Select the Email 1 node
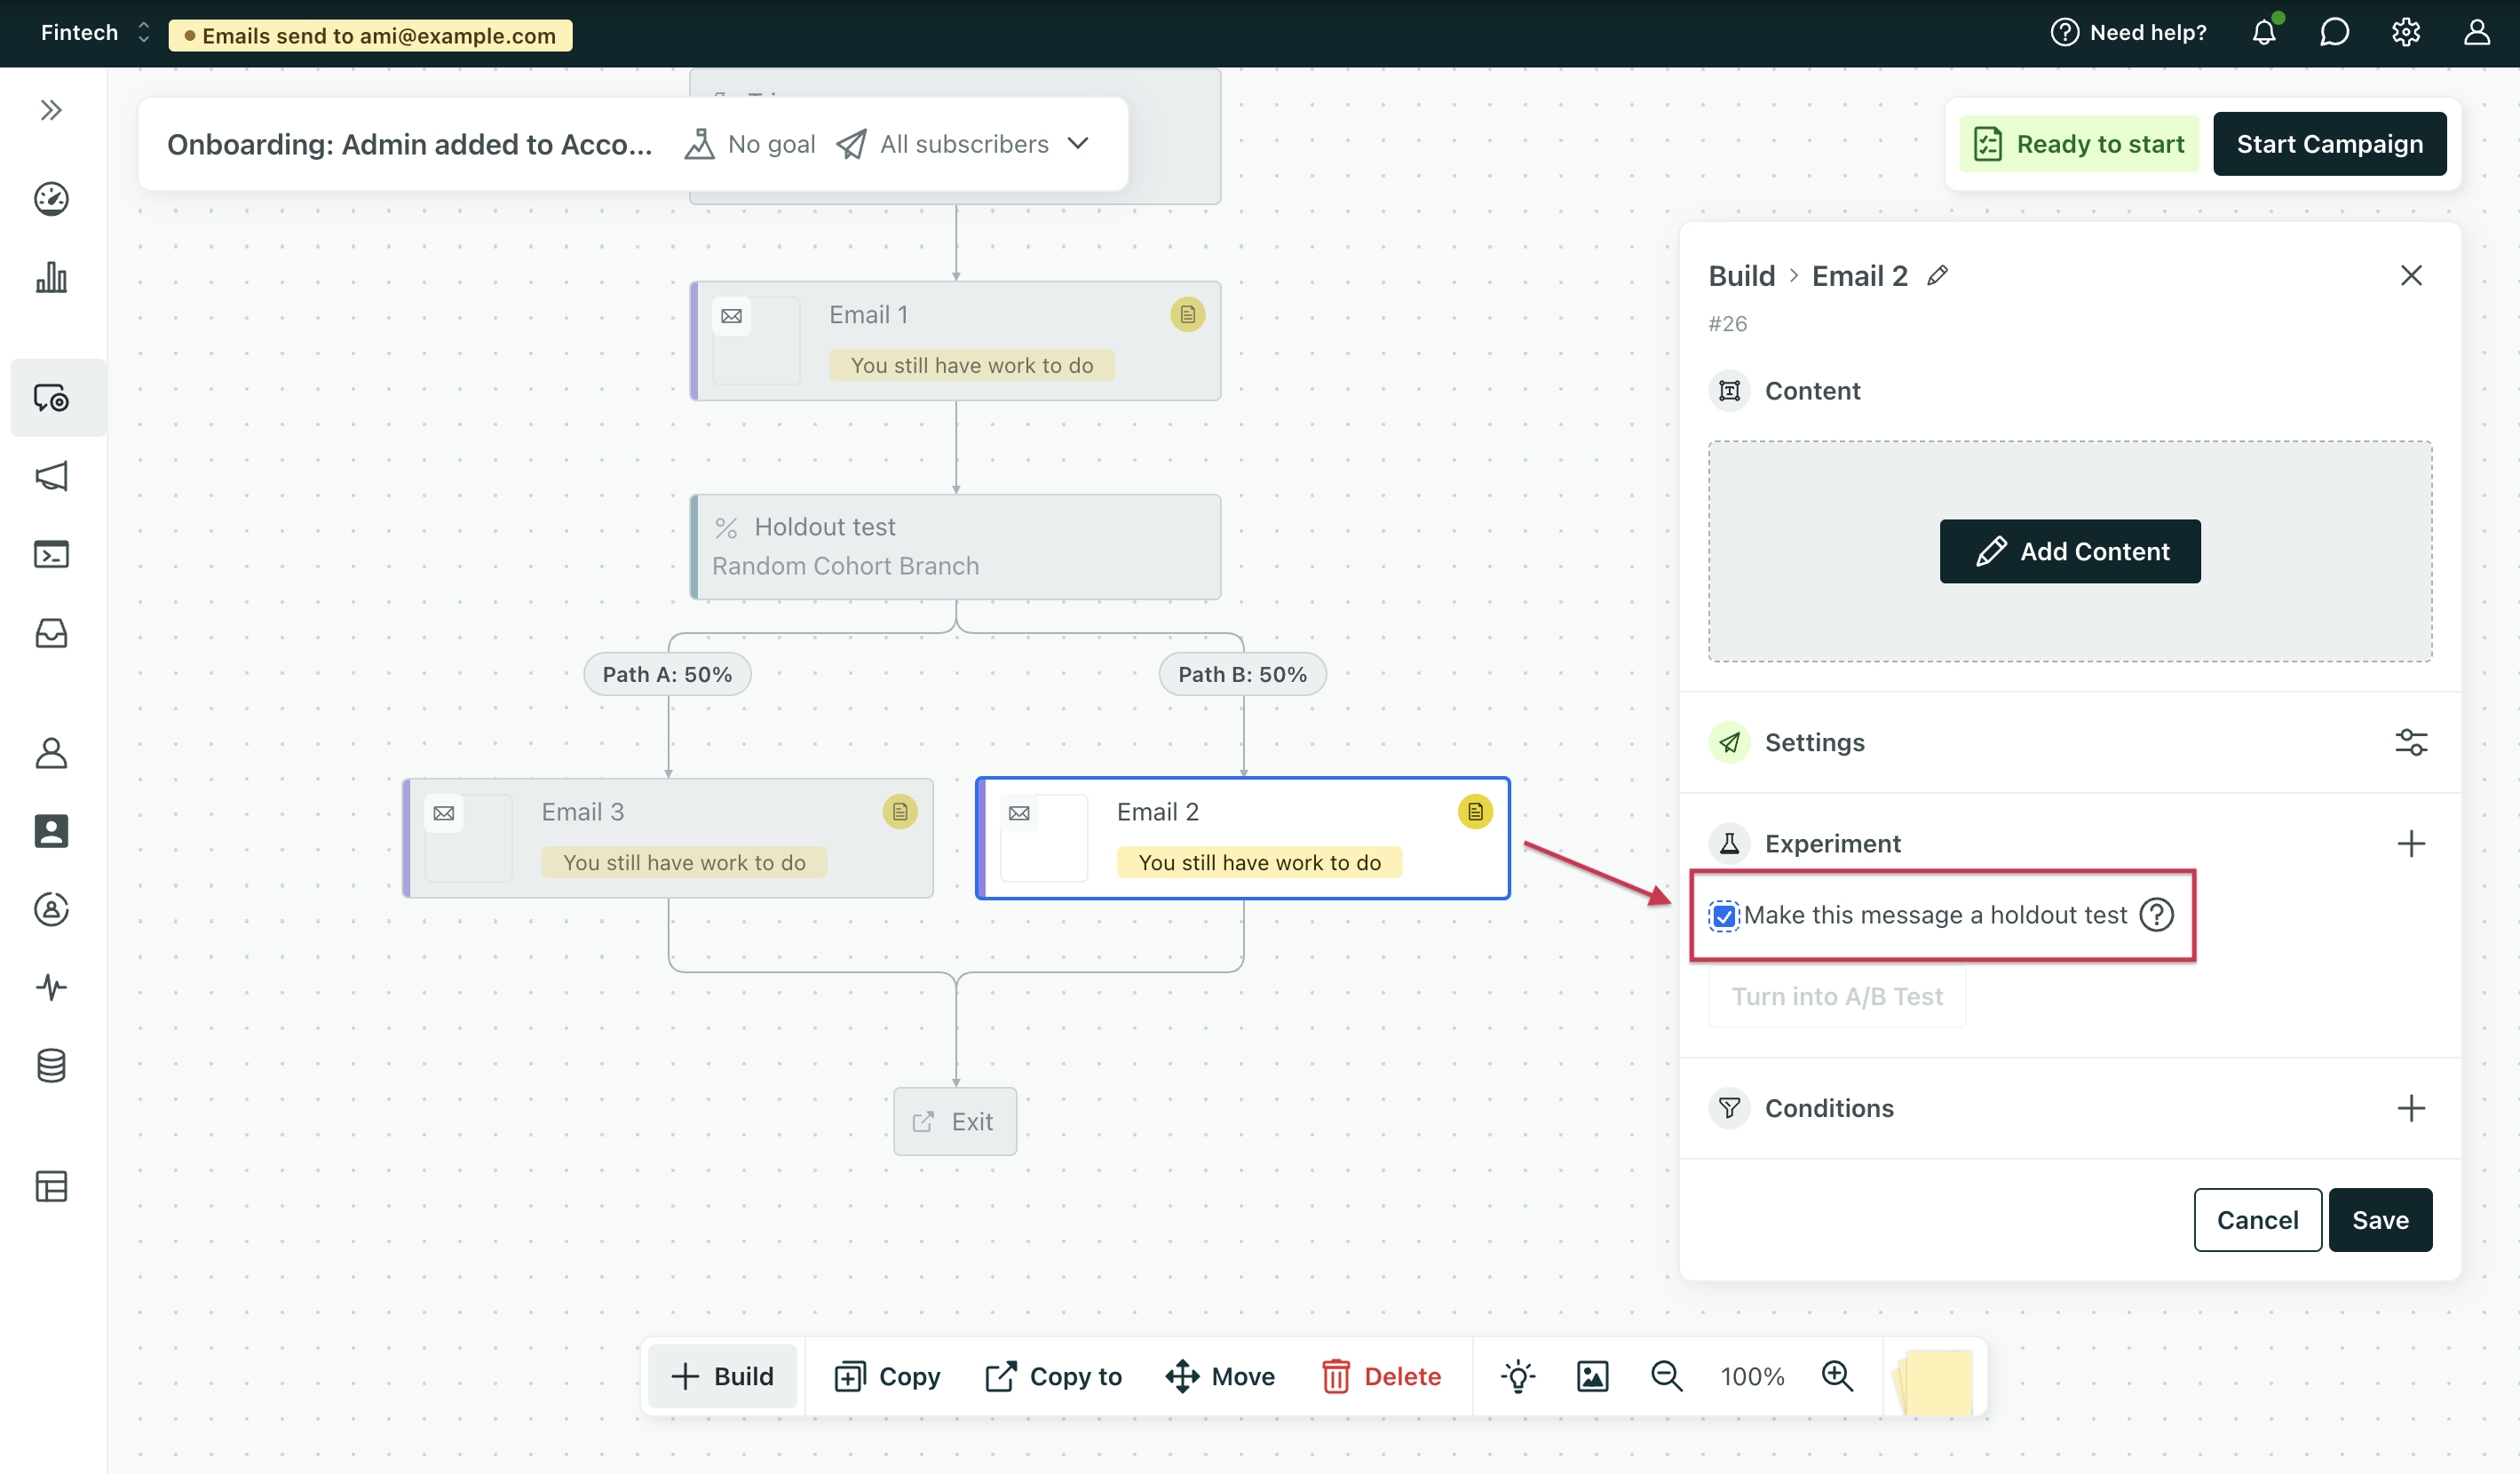The image size is (2520, 1474). (x=956, y=341)
